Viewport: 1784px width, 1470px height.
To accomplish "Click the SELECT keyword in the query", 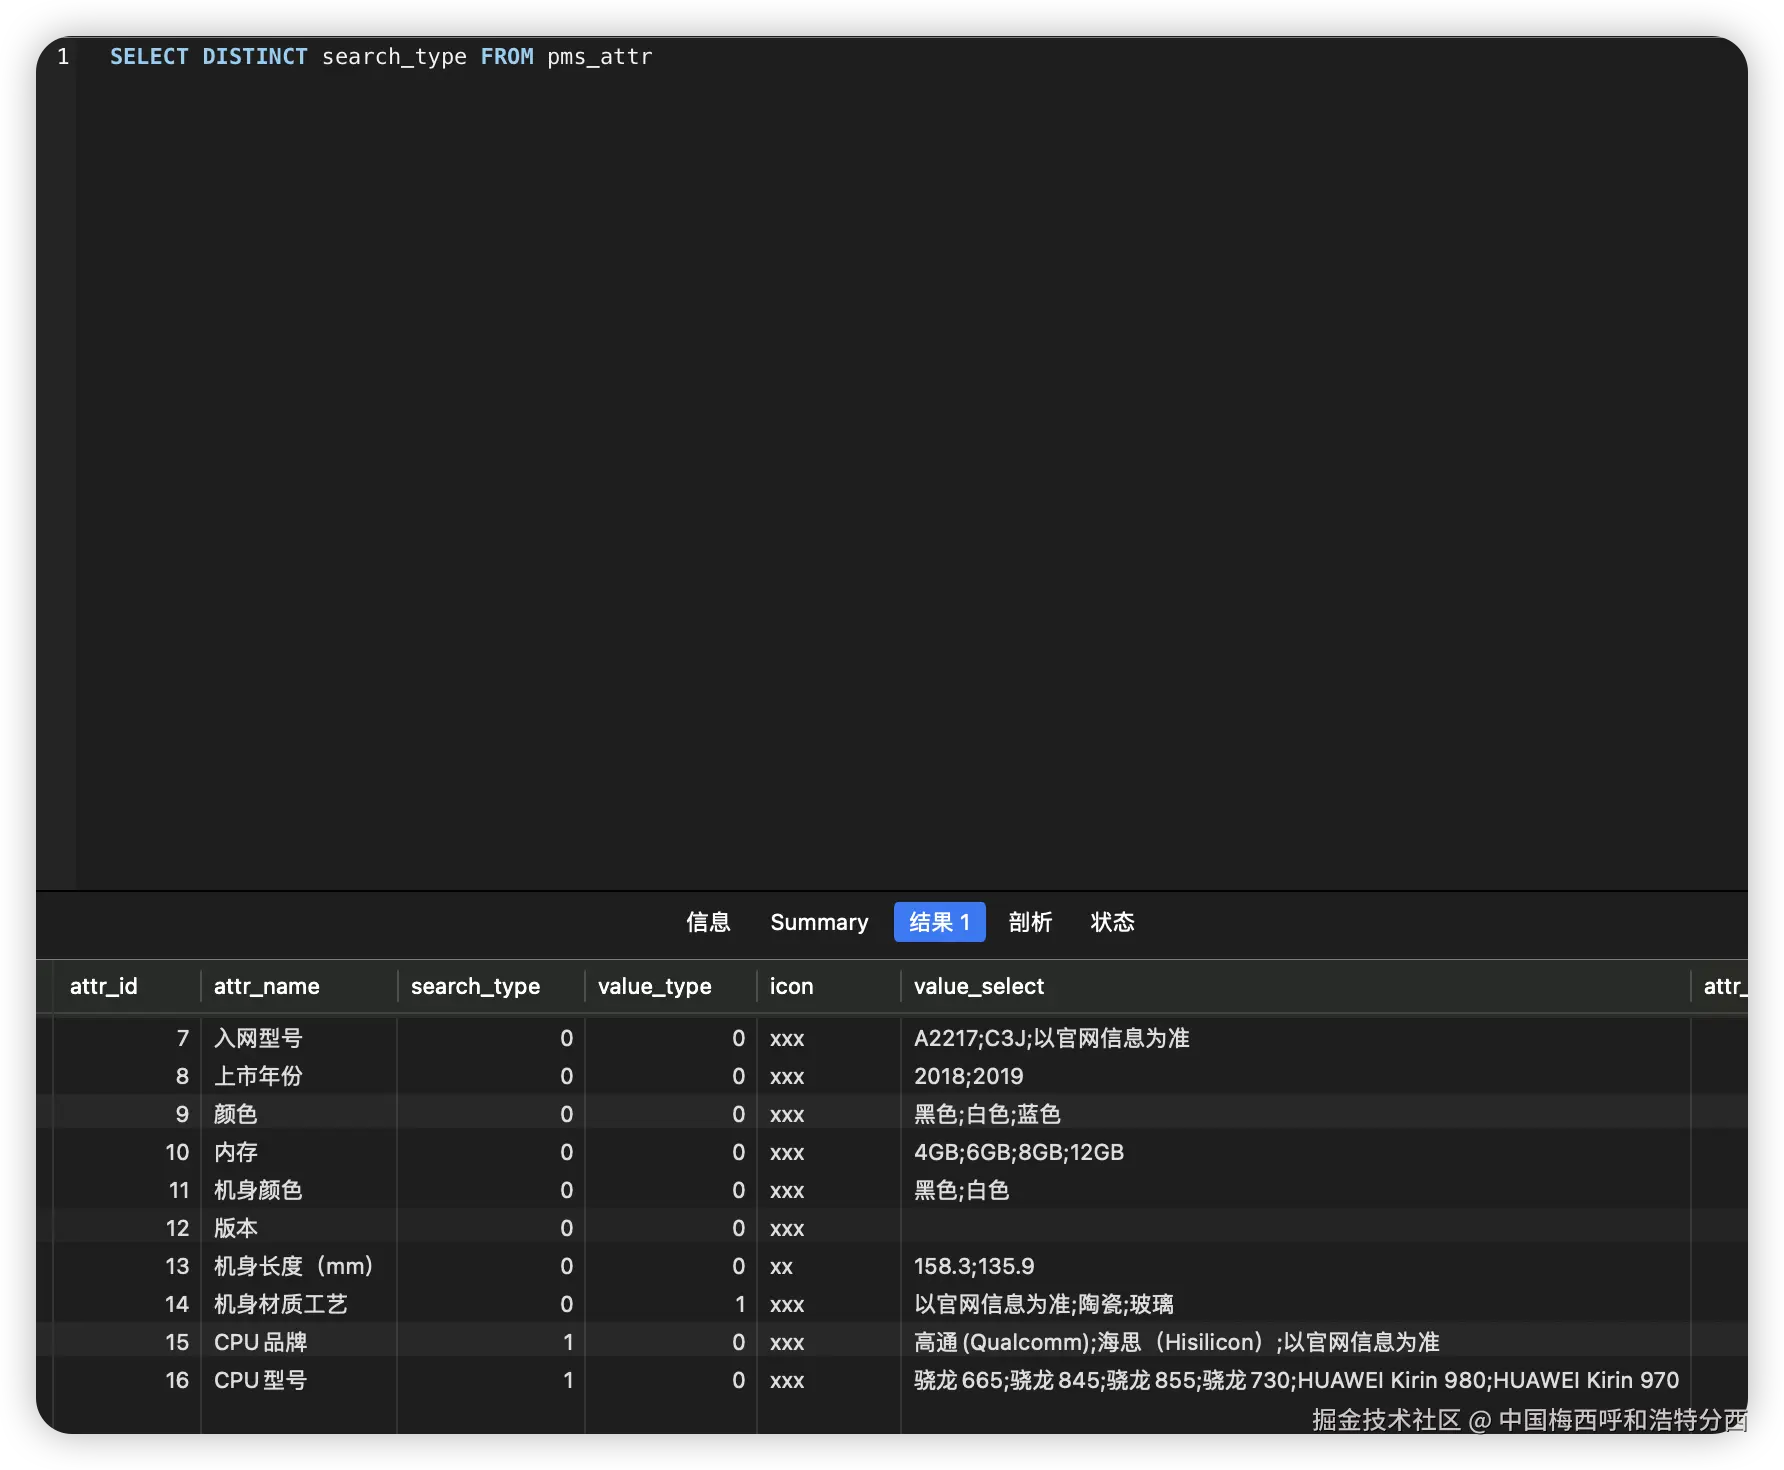I will [149, 57].
